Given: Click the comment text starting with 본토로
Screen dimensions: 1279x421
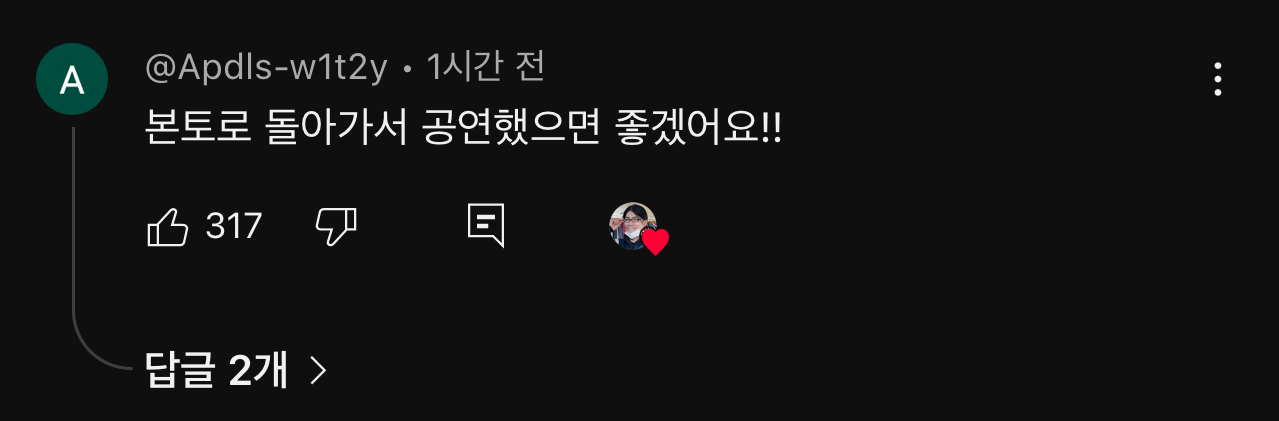Looking at the screenshot, I should click(x=463, y=127).
